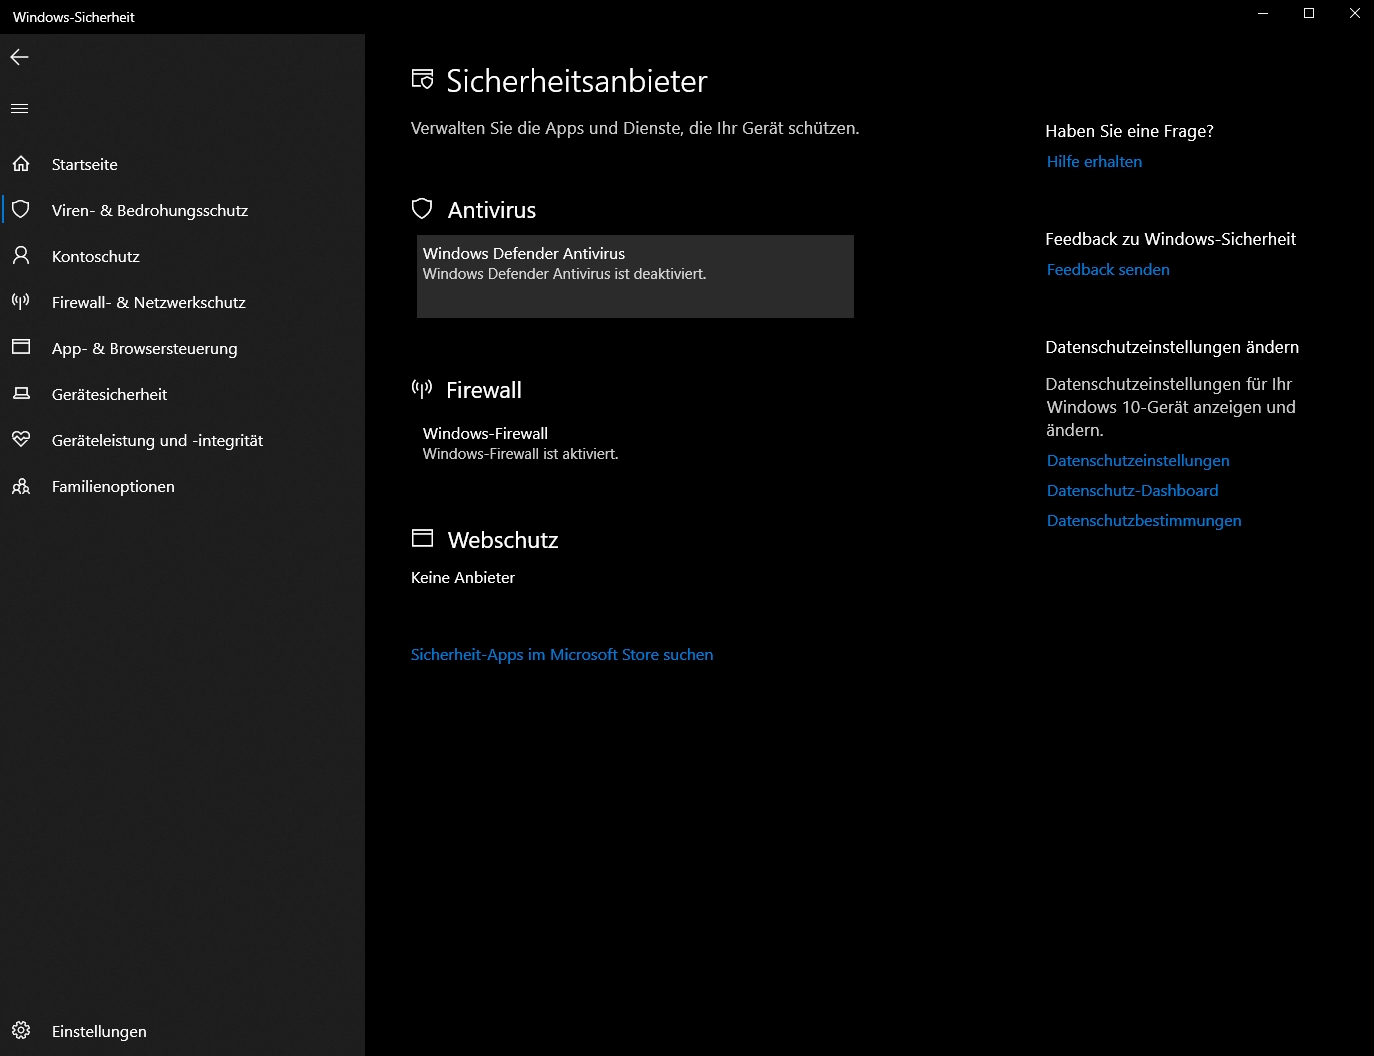
Task: Click 'Windows Defender Antivirus ist deaktiviert.' status
Action: [564, 274]
